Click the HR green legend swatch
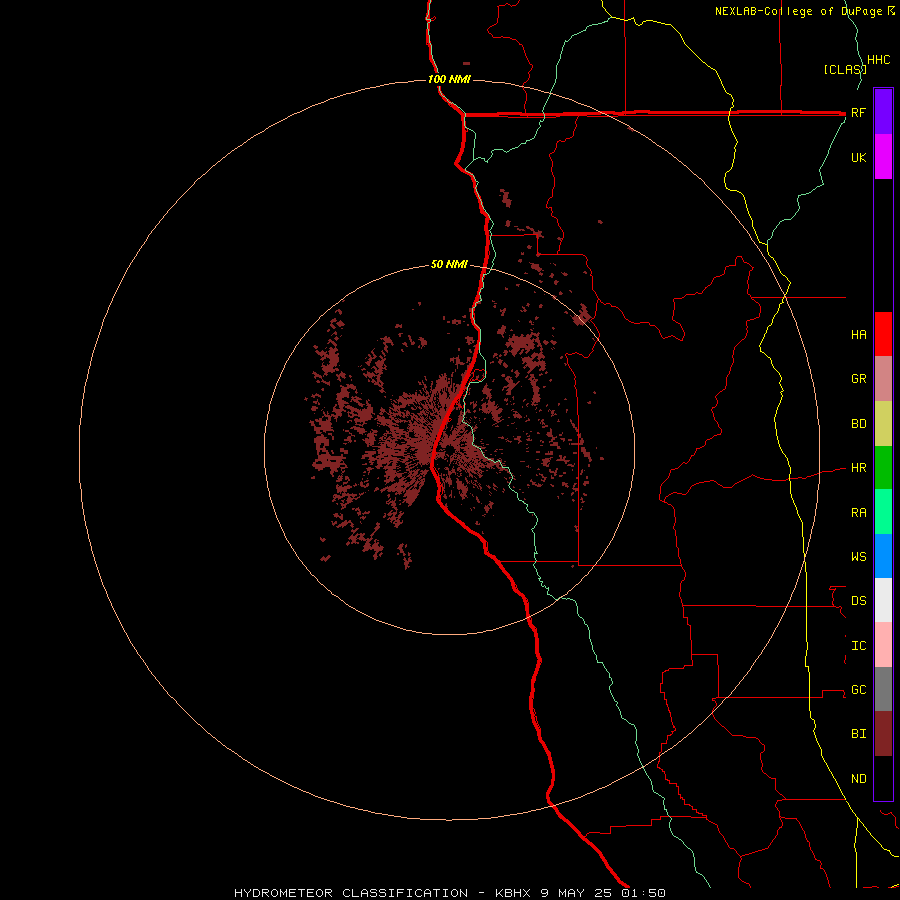Image resolution: width=900 pixels, height=900 pixels. click(883, 468)
